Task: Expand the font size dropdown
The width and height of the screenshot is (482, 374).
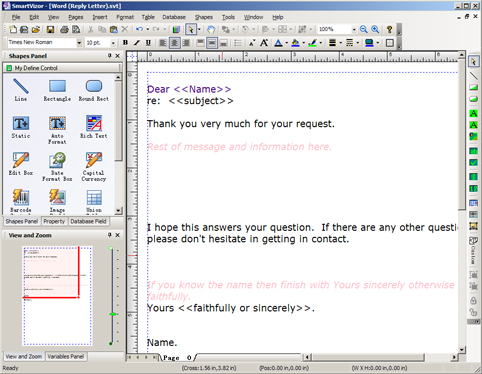Action: click(113, 43)
